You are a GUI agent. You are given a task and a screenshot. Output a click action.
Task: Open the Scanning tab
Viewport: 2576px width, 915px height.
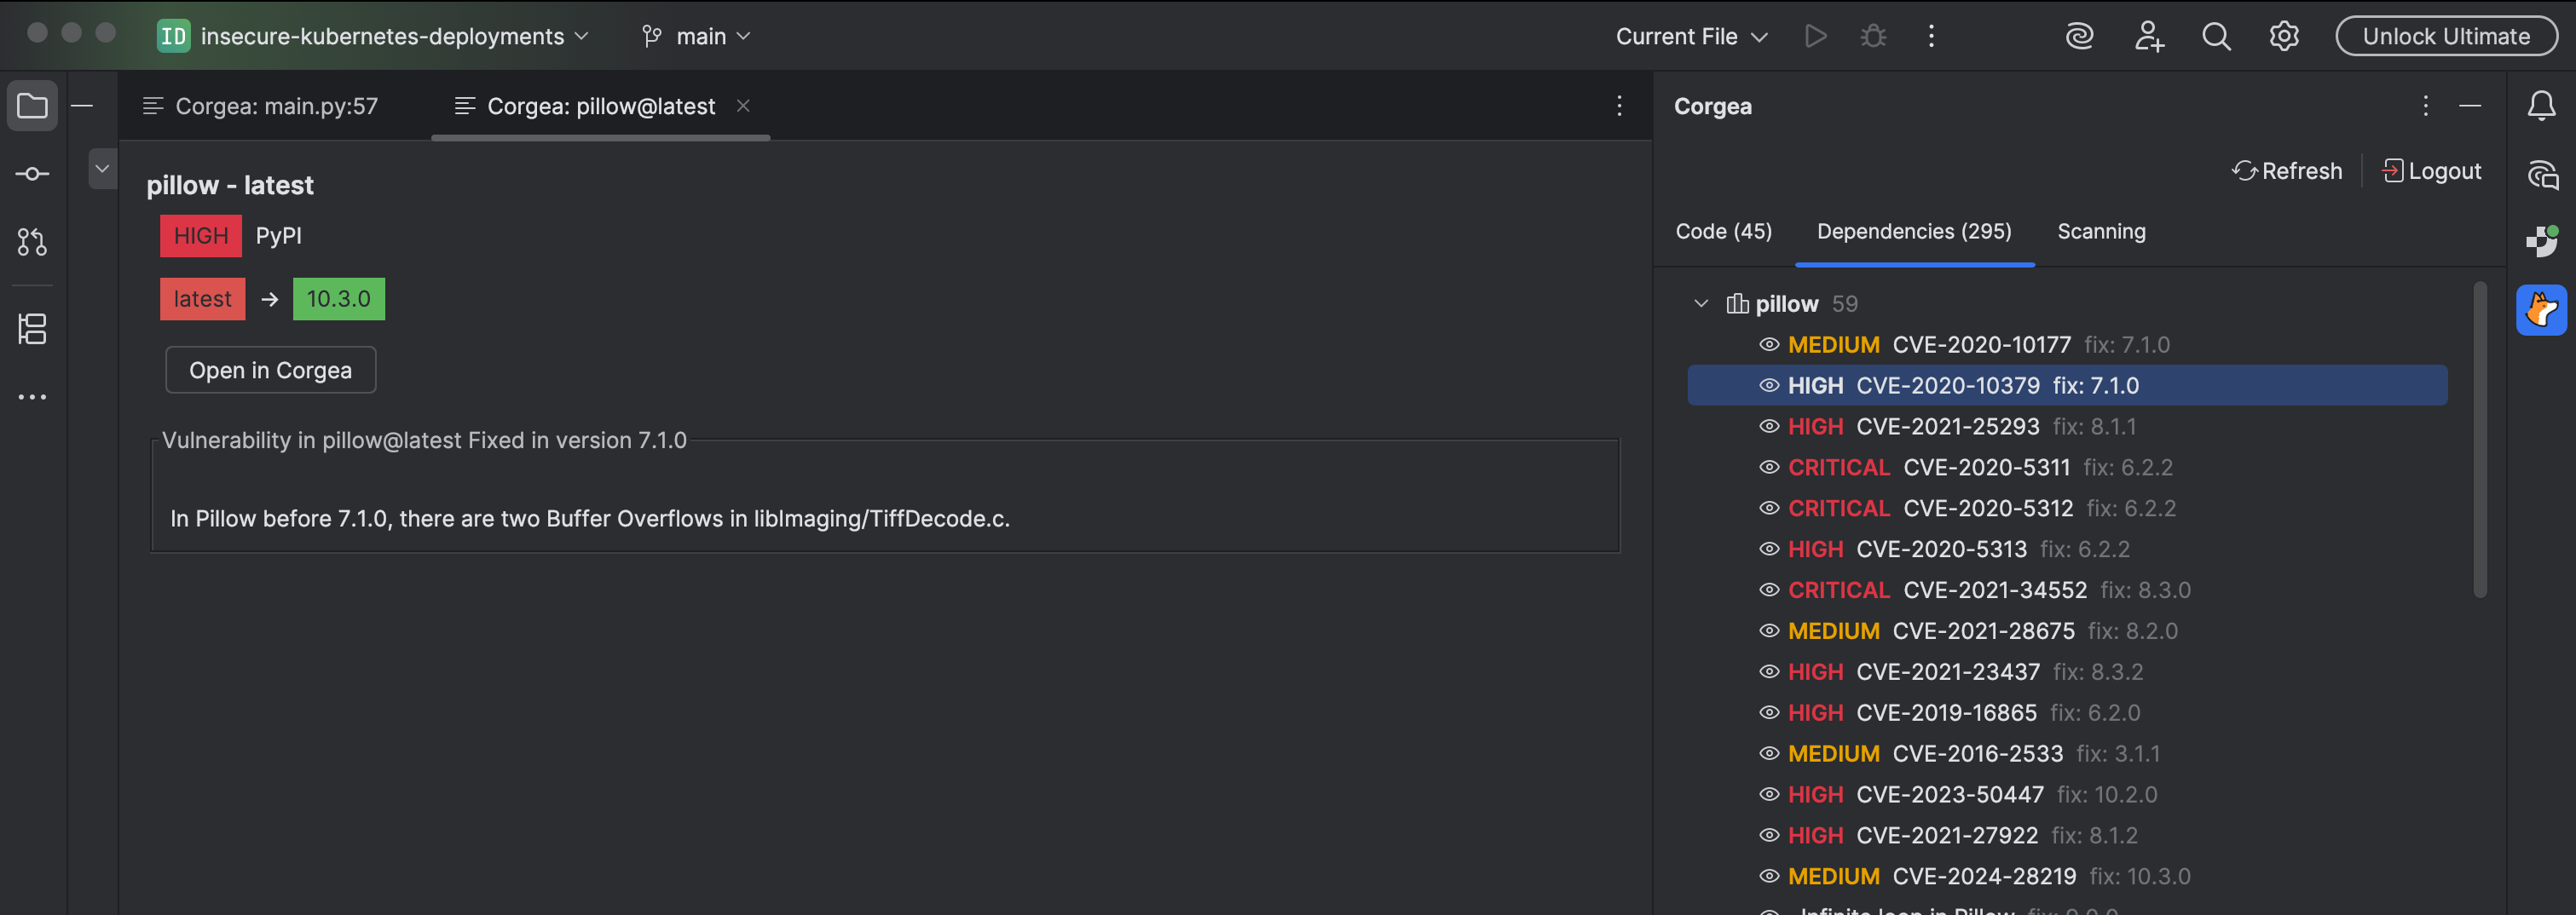tap(2101, 232)
